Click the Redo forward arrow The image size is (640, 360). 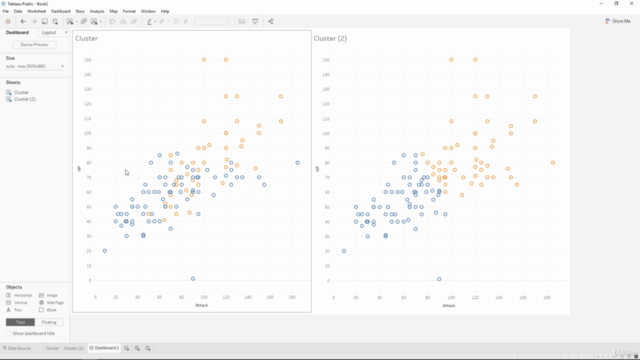pyautogui.click(x=34, y=21)
